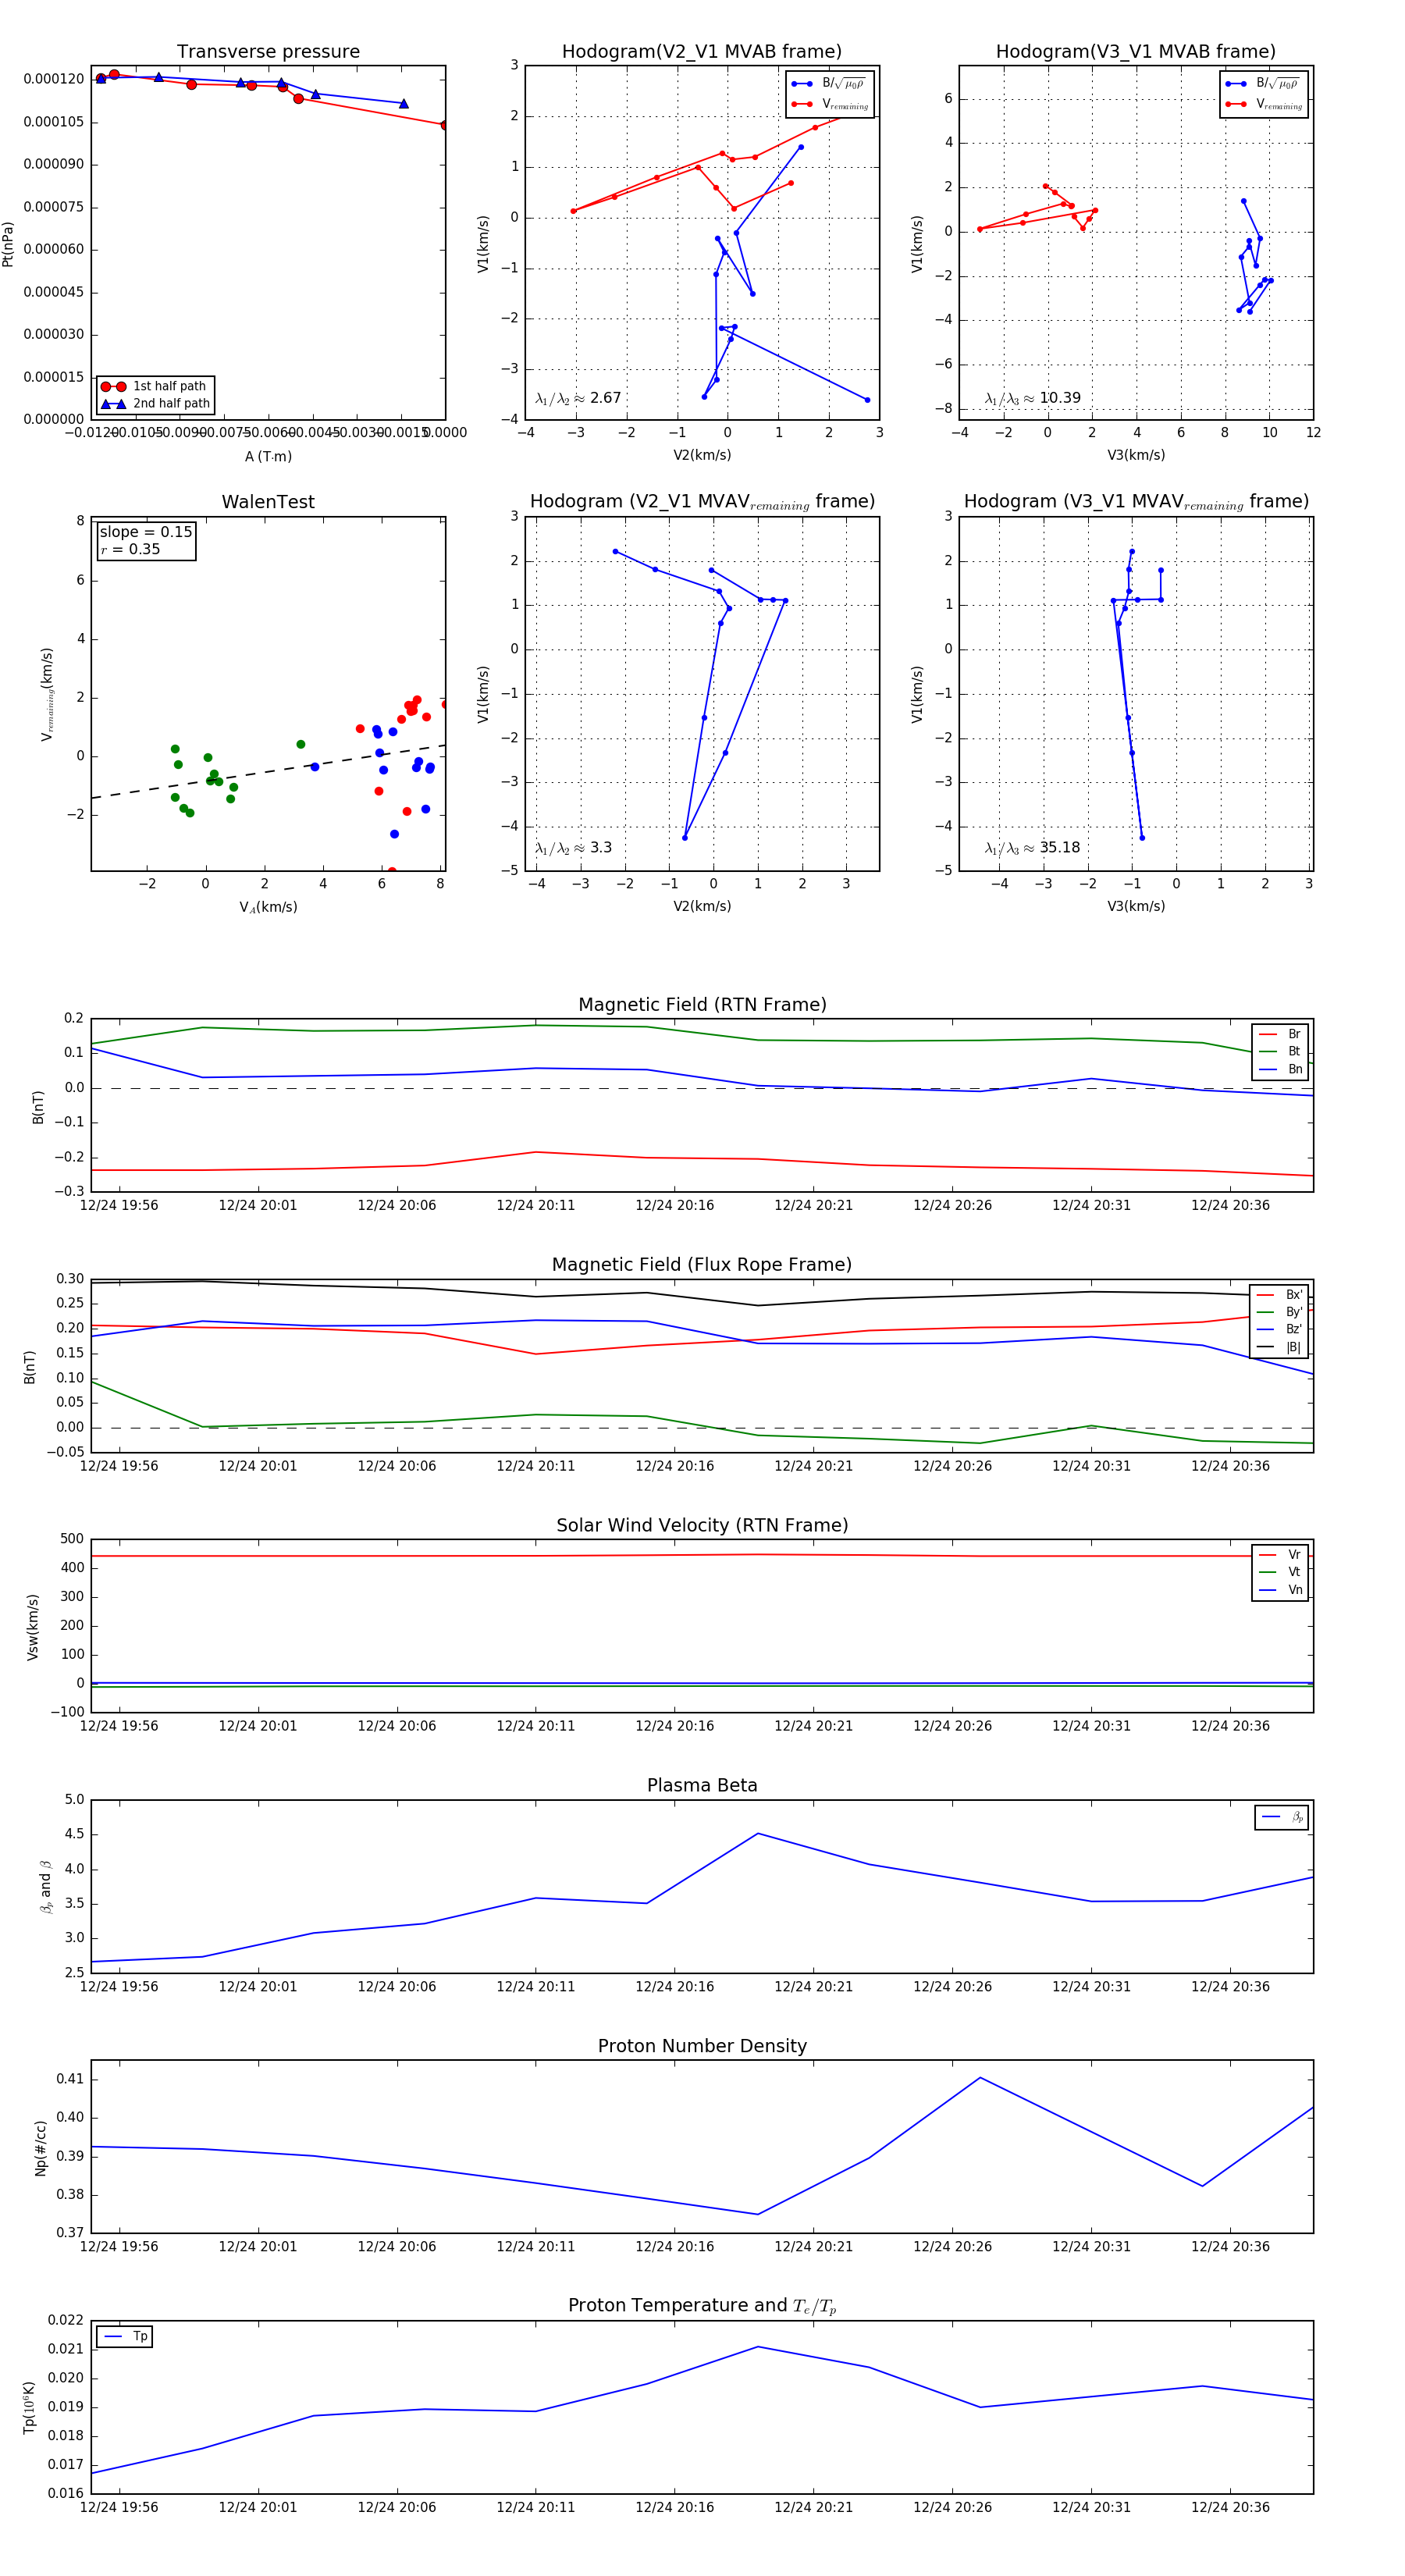Select the Bz' legend entry

click(x=1280, y=1329)
